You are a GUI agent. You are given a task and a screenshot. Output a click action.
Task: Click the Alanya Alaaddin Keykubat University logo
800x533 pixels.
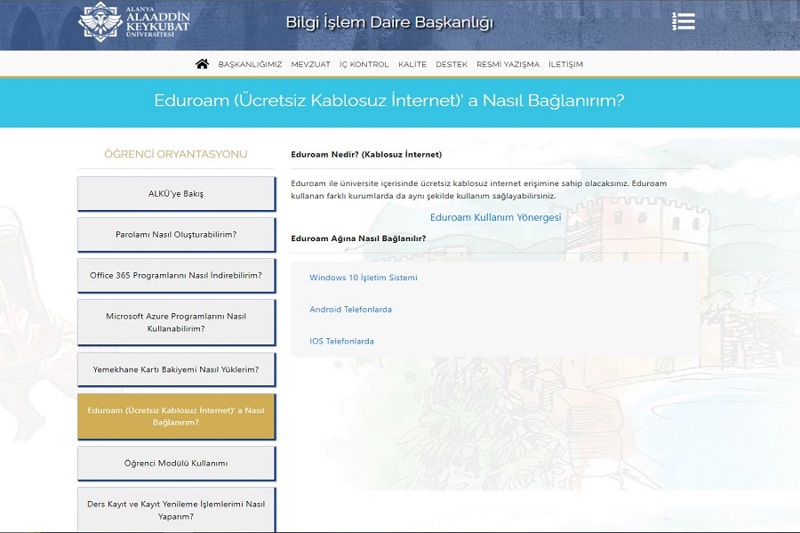coord(134,22)
